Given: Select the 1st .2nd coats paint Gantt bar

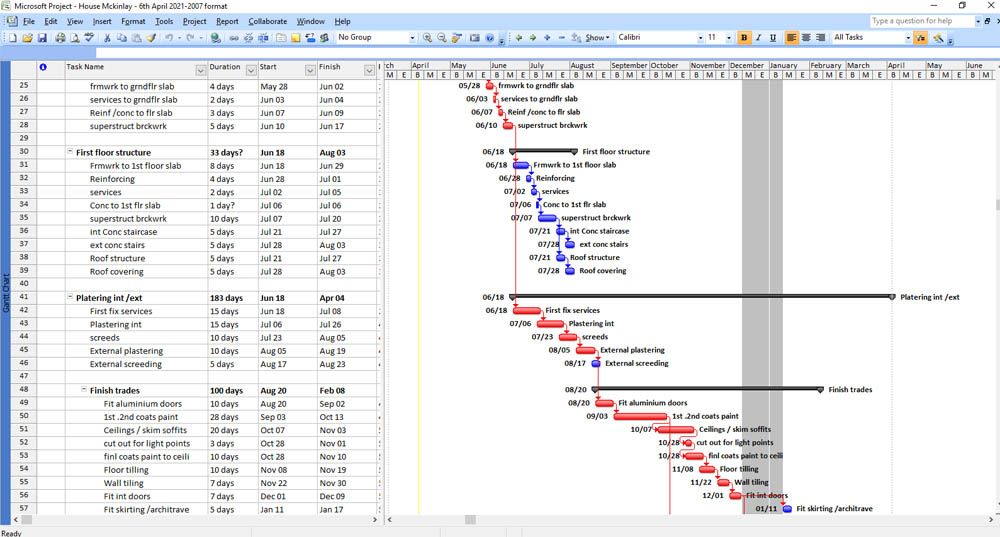Looking at the screenshot, I should [x=640, y=416].
